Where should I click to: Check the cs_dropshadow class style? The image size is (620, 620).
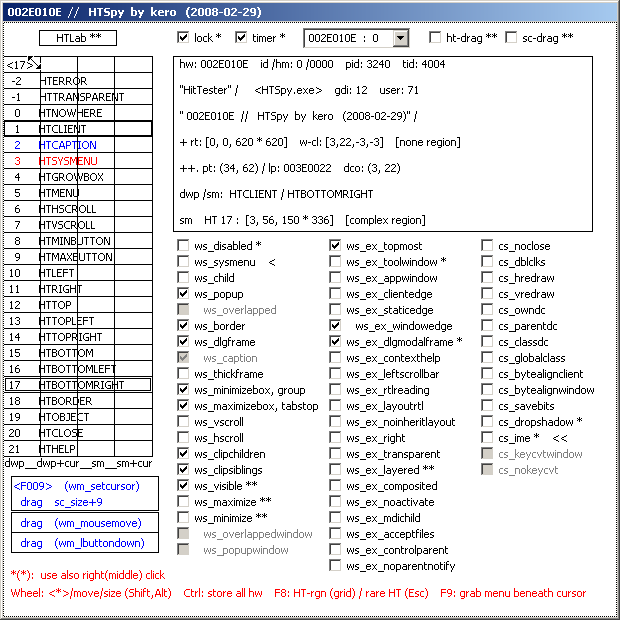pos(488,422)
